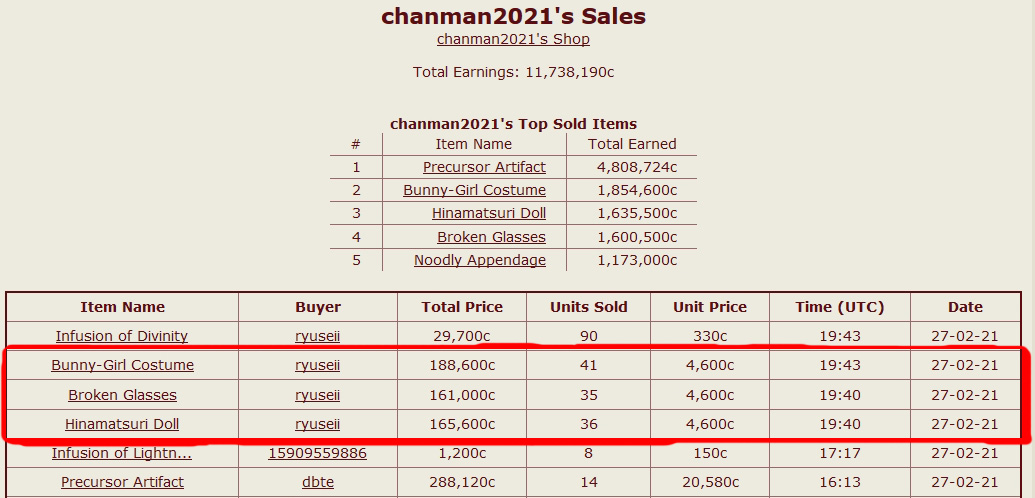Viewport: 1035px width, 498px height.
Task: Open Hinamatsuri Doll in sales table
Action: [x=122, y=424]
